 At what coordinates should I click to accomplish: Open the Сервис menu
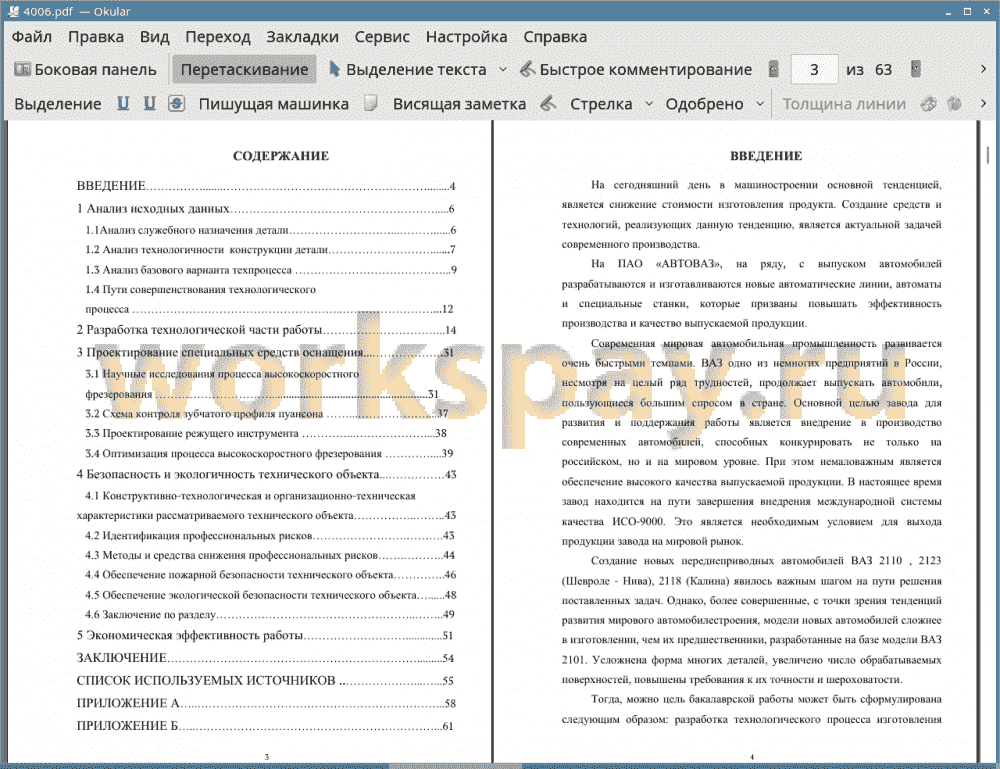click(x=382, y=37)
